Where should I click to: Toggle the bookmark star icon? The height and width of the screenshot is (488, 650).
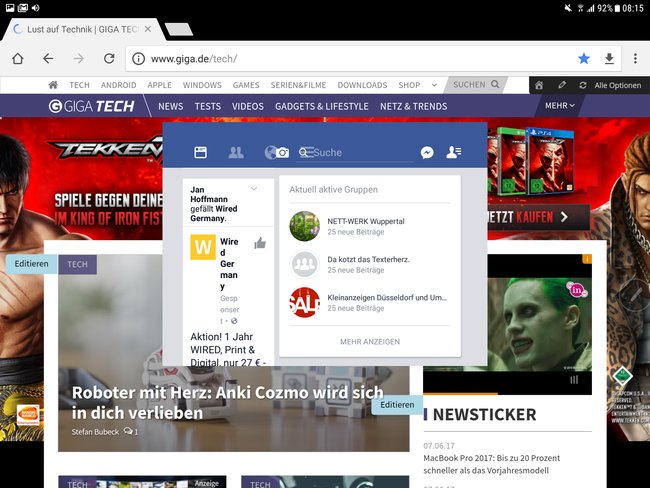pyautogui.click(x=584, y=59)
